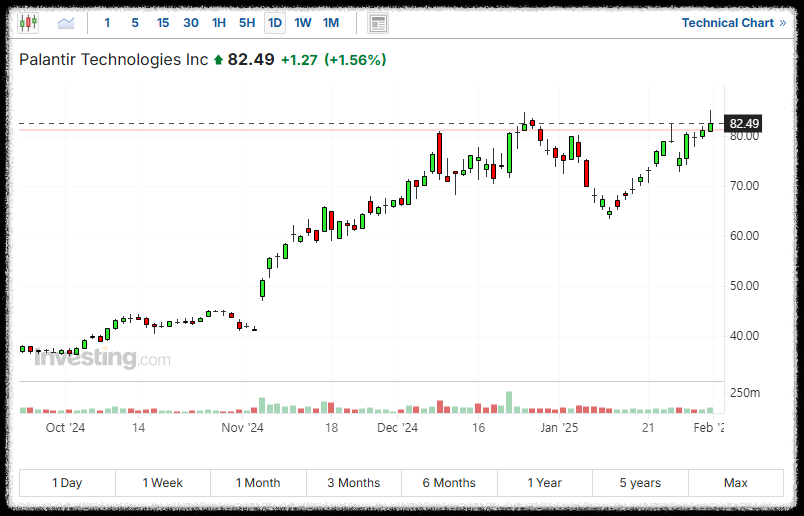
Task: Switch to the area chart type icon
Action: [x=66, y=23]
